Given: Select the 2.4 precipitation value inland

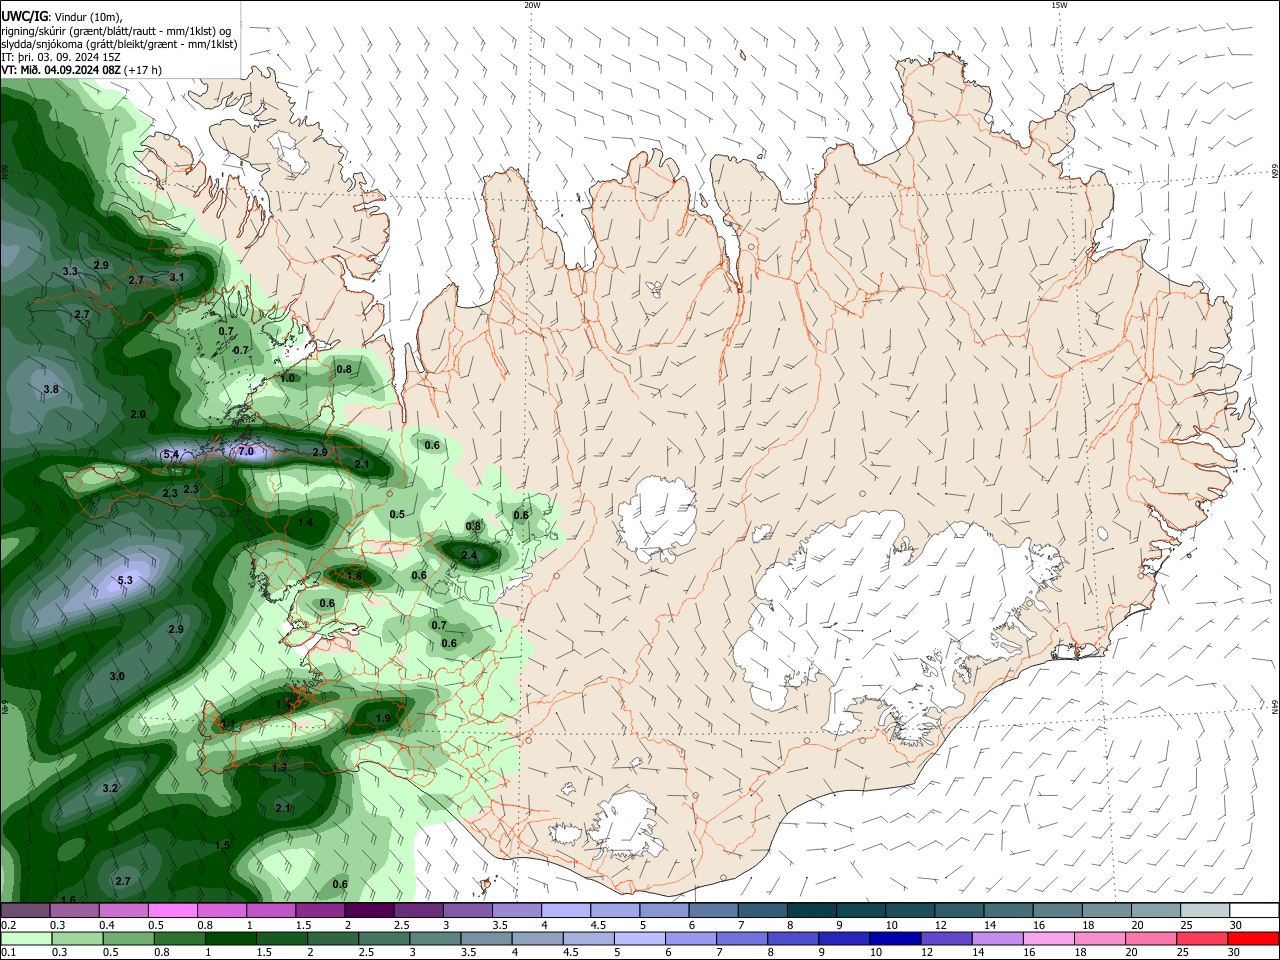Looking at the screenshot, I should 469,555.
